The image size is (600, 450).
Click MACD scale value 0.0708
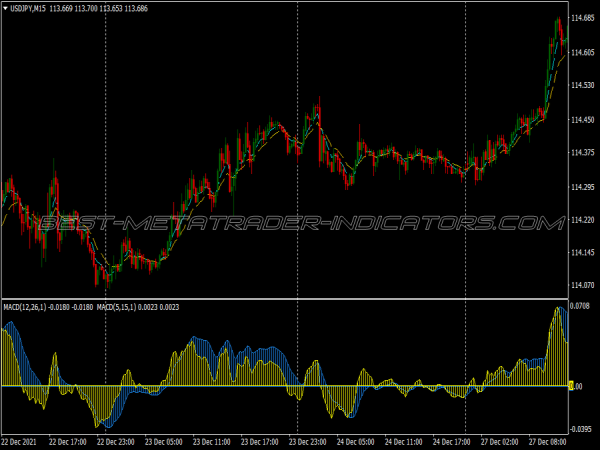(580, 306)
